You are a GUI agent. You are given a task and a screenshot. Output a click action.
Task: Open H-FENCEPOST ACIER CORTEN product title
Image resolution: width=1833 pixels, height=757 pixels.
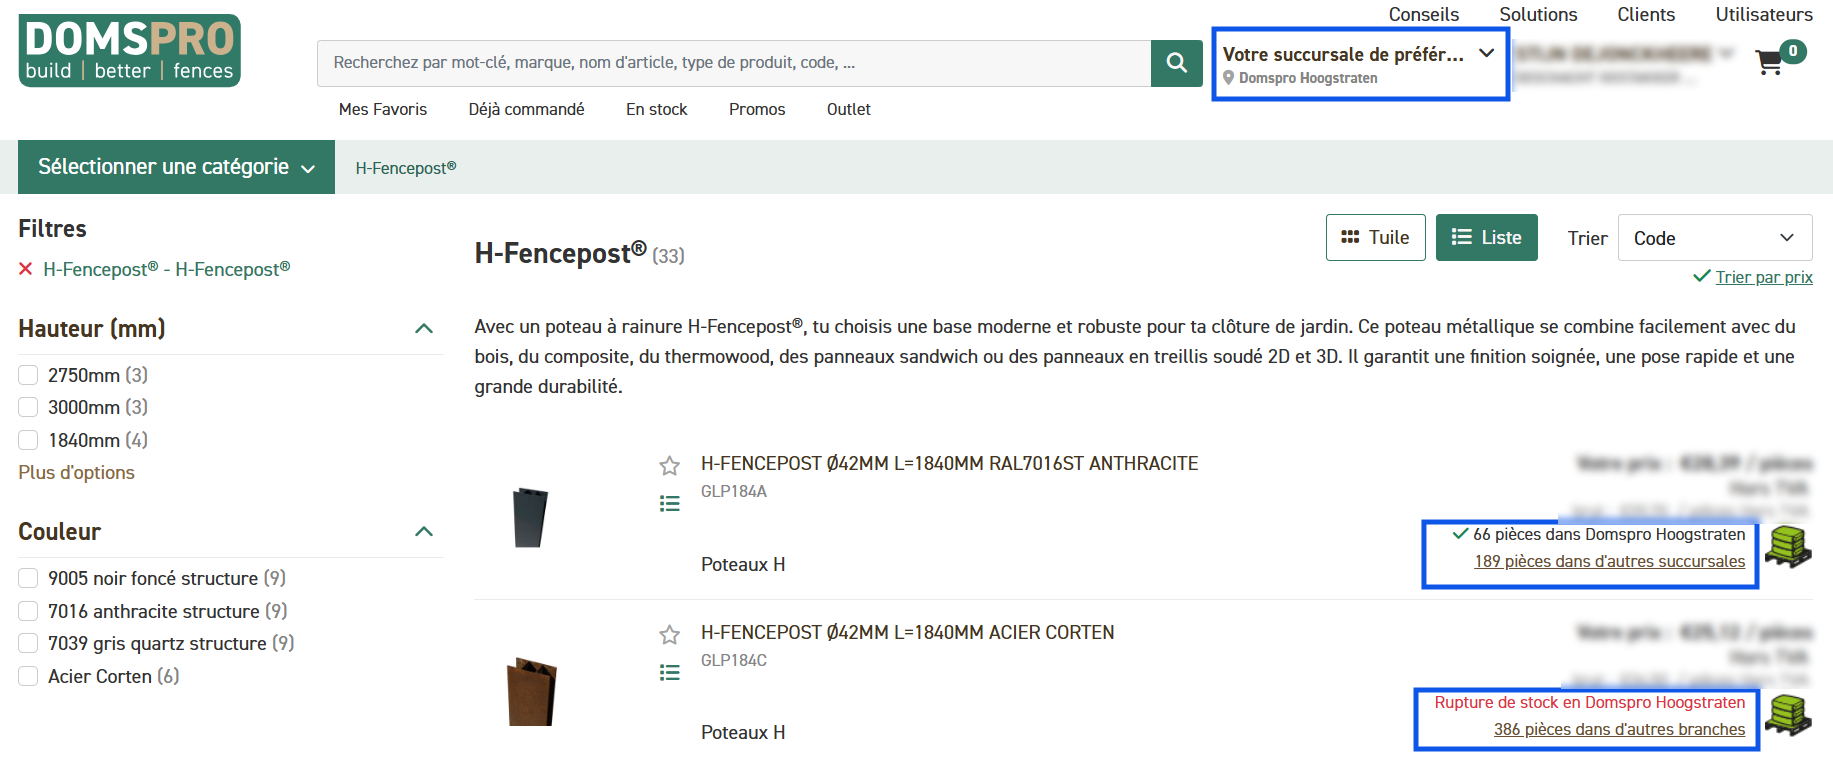tap(908, 632)
